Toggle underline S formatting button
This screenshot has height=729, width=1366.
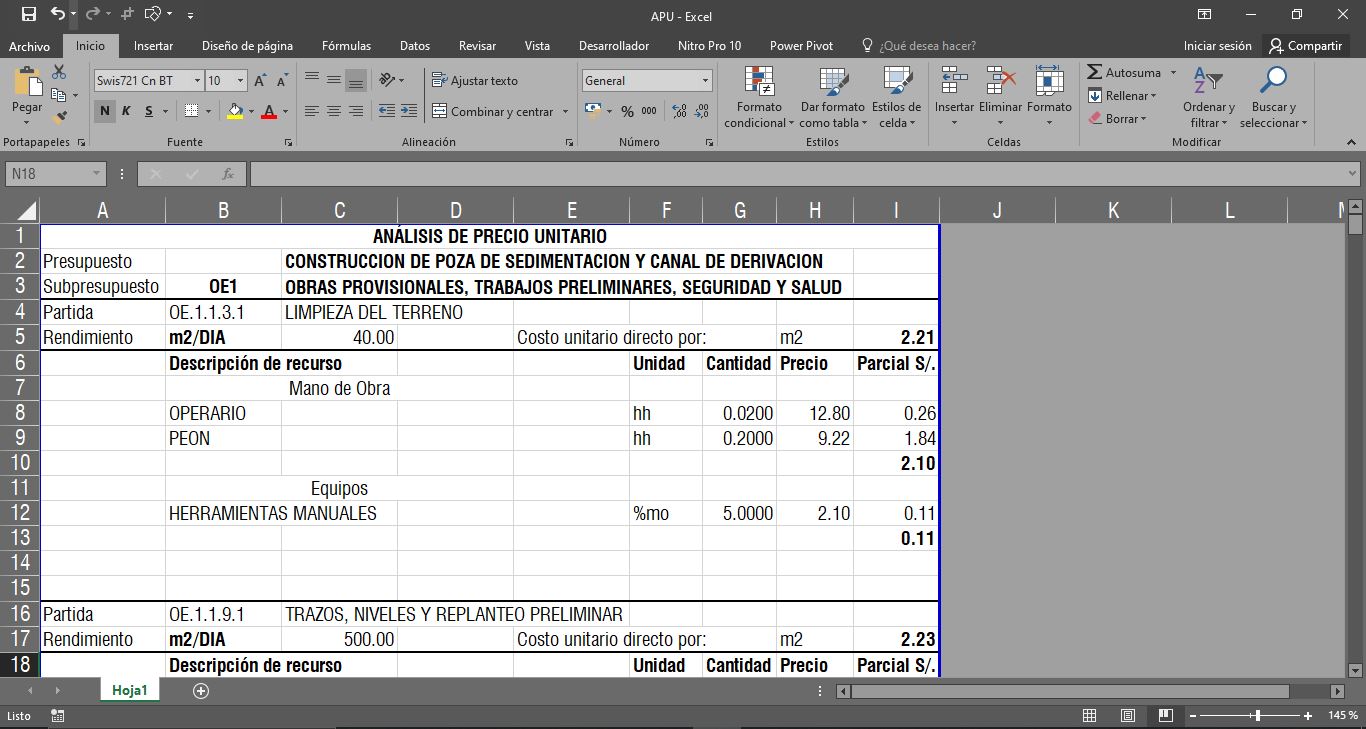point(149,111)
